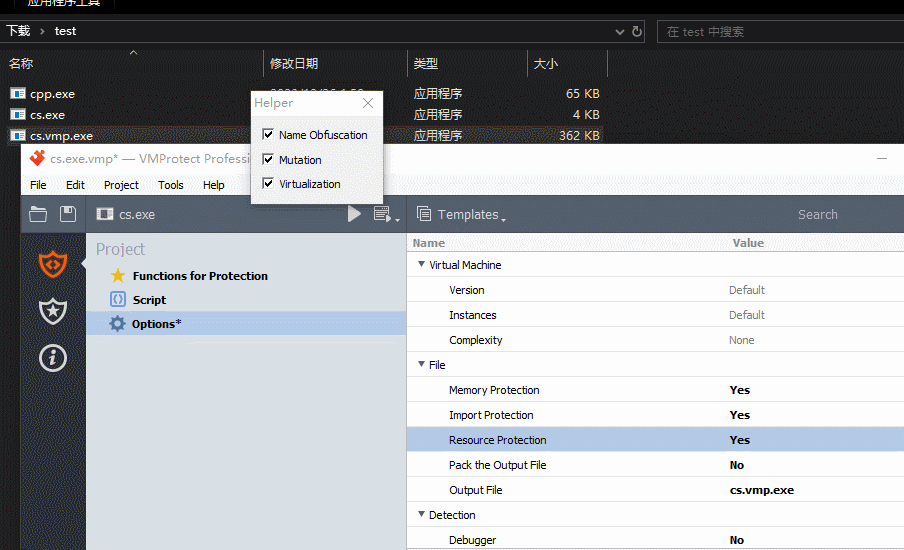Viewport: 904px width, 550px height.
Task: Collapse the File section
Action: 421,364
